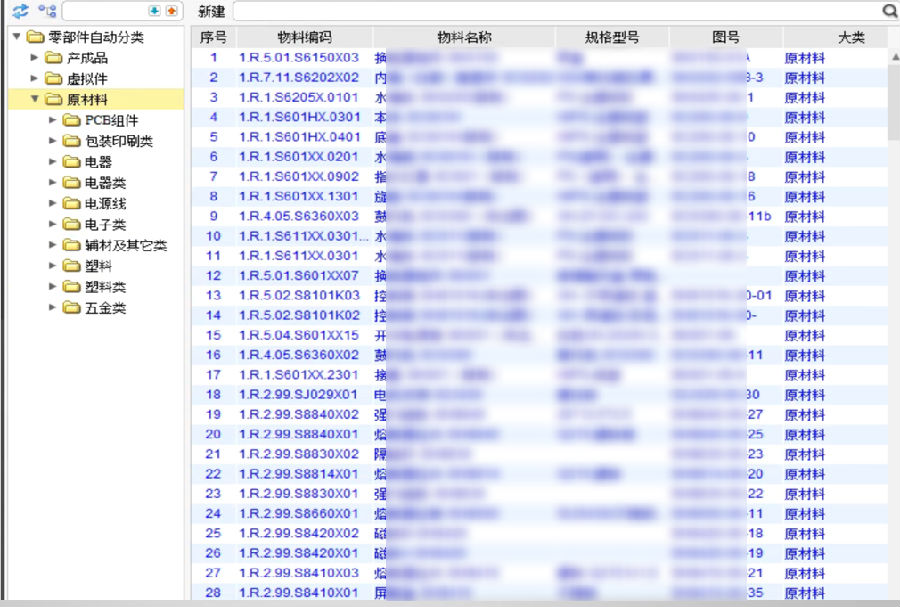Collapse the 原材料 tree node
Image resolution: width=900 pixels, height=607 pixels.
click(35, 99)
